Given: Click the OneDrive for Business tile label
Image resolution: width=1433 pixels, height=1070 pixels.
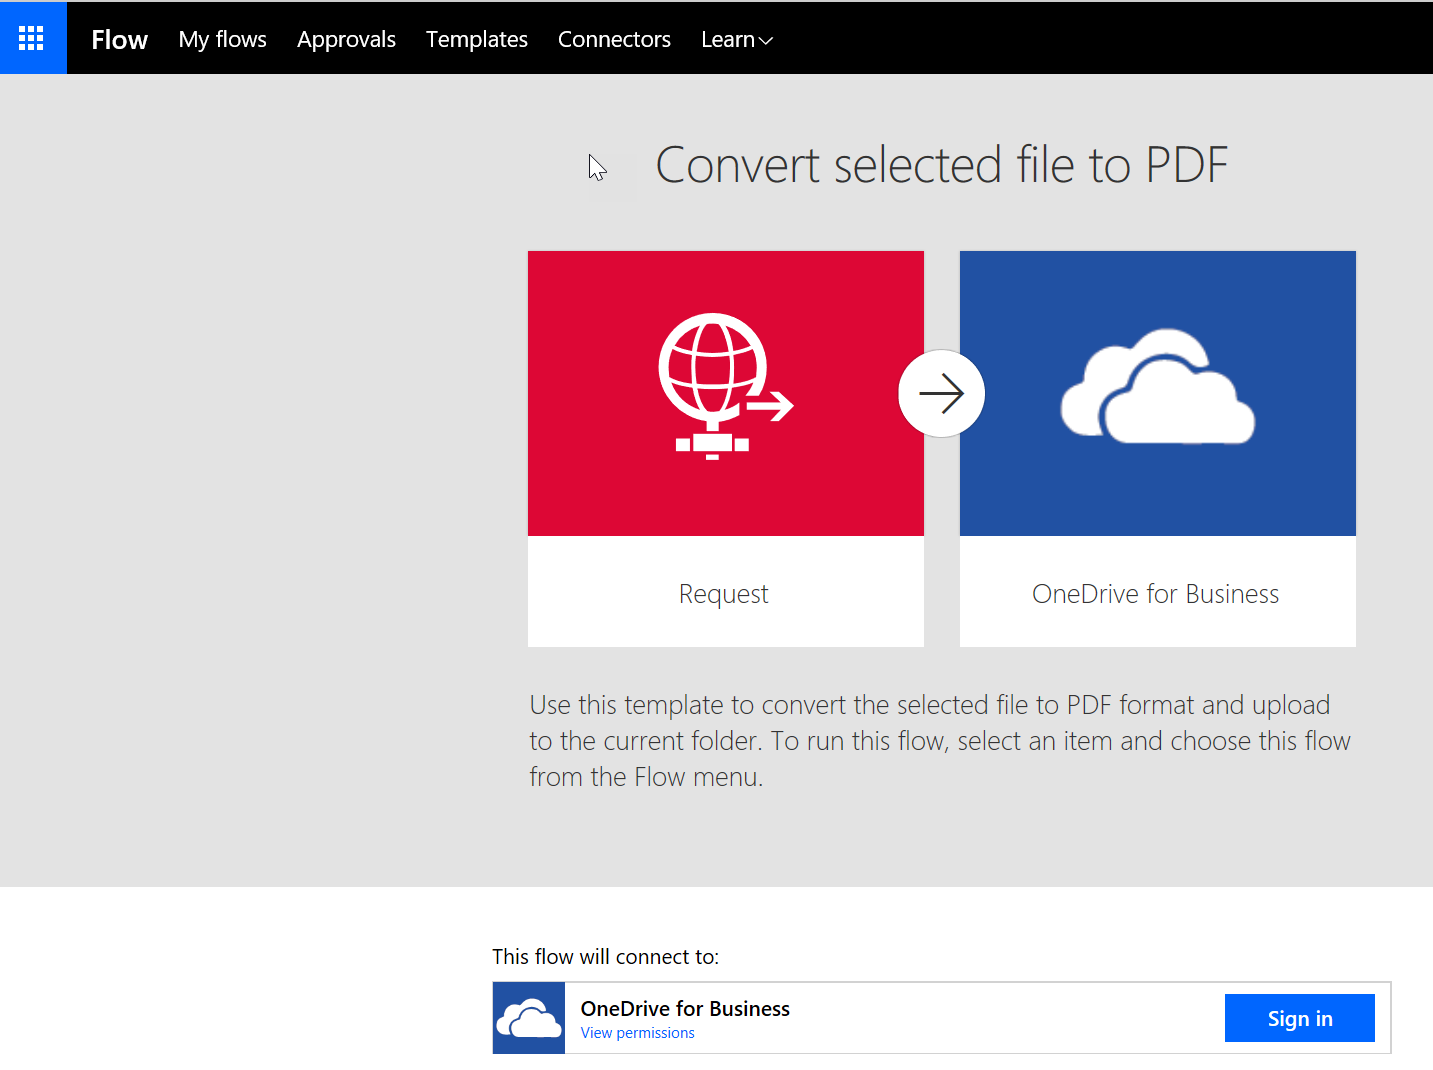Looking at the screenshot, I should coord(1155,593).
